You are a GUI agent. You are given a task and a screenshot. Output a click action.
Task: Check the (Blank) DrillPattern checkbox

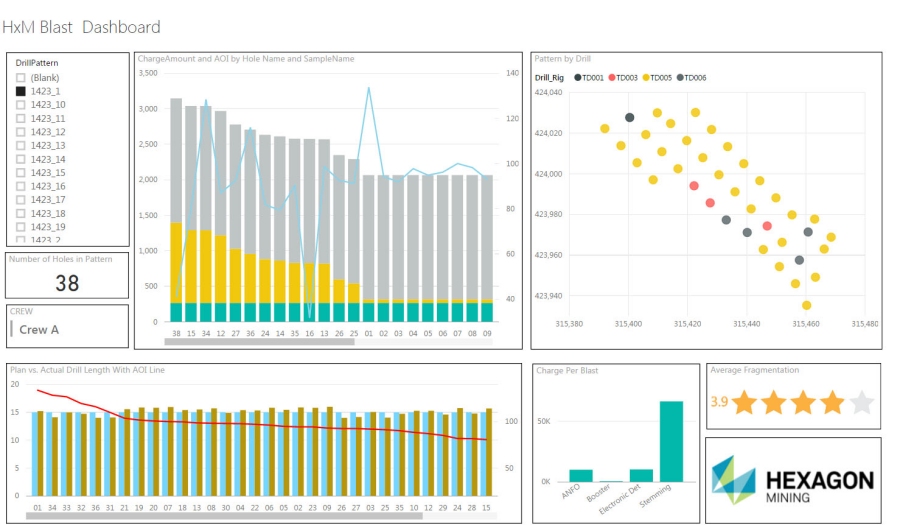[x=21, y=77]
